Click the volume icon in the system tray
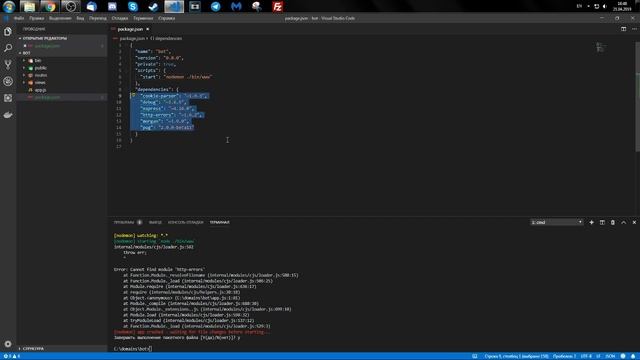 point(604,7)
